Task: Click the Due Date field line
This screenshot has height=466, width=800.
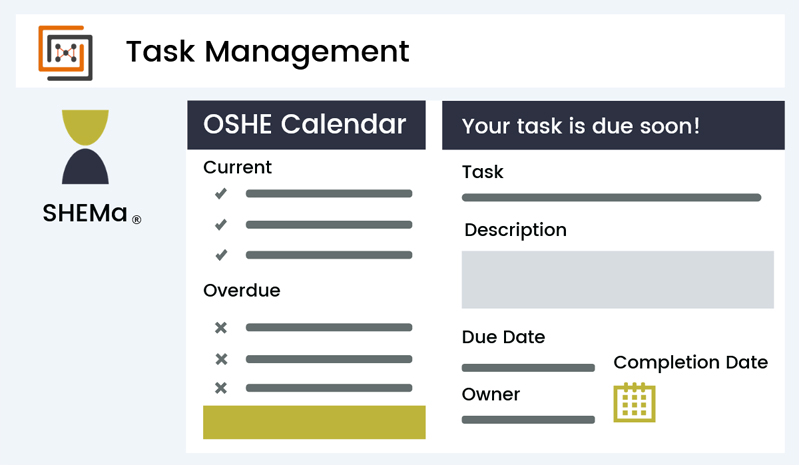Action: (528, 367)
